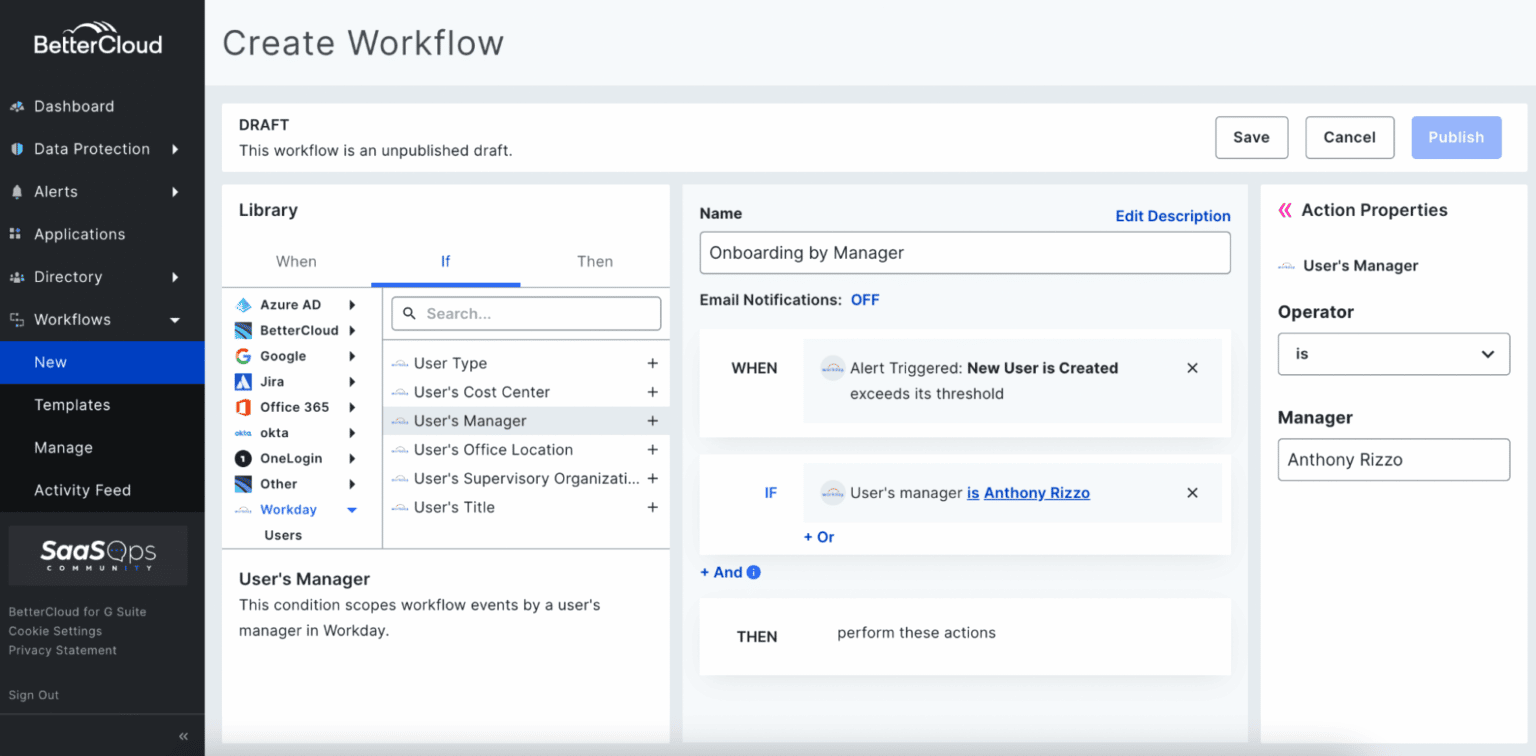
Task: Switch to the Then library tab
Action: point(595,262)
